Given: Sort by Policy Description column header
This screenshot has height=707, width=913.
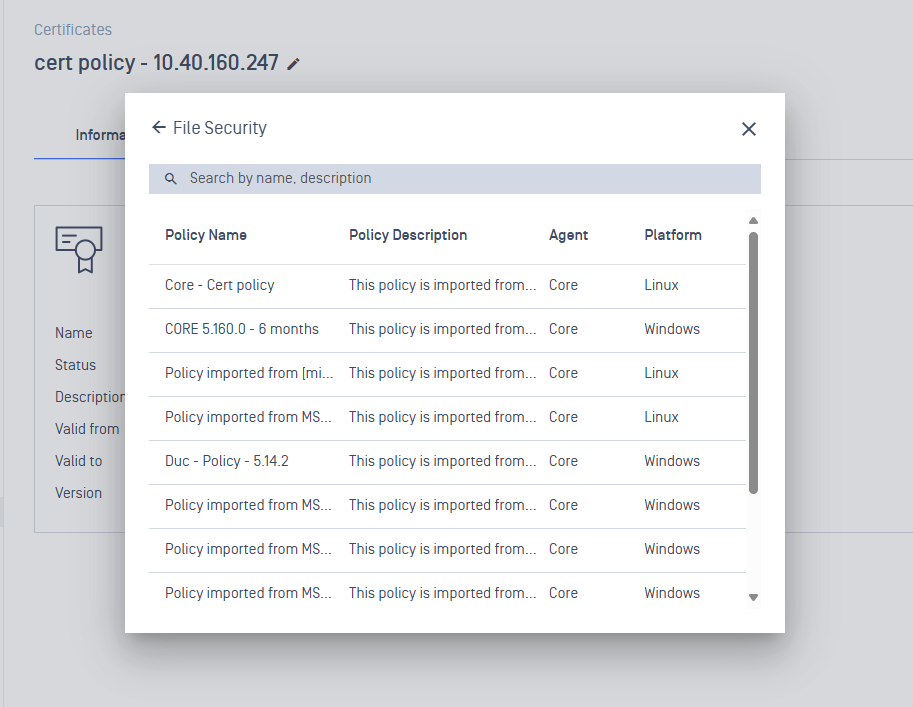Looking at the screenshot, I should pyautogui.click(x=408, y=235).
